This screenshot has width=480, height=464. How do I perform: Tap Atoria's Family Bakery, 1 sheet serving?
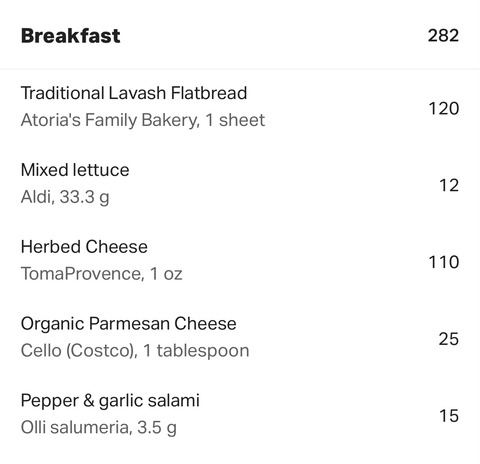click(143, 120)
